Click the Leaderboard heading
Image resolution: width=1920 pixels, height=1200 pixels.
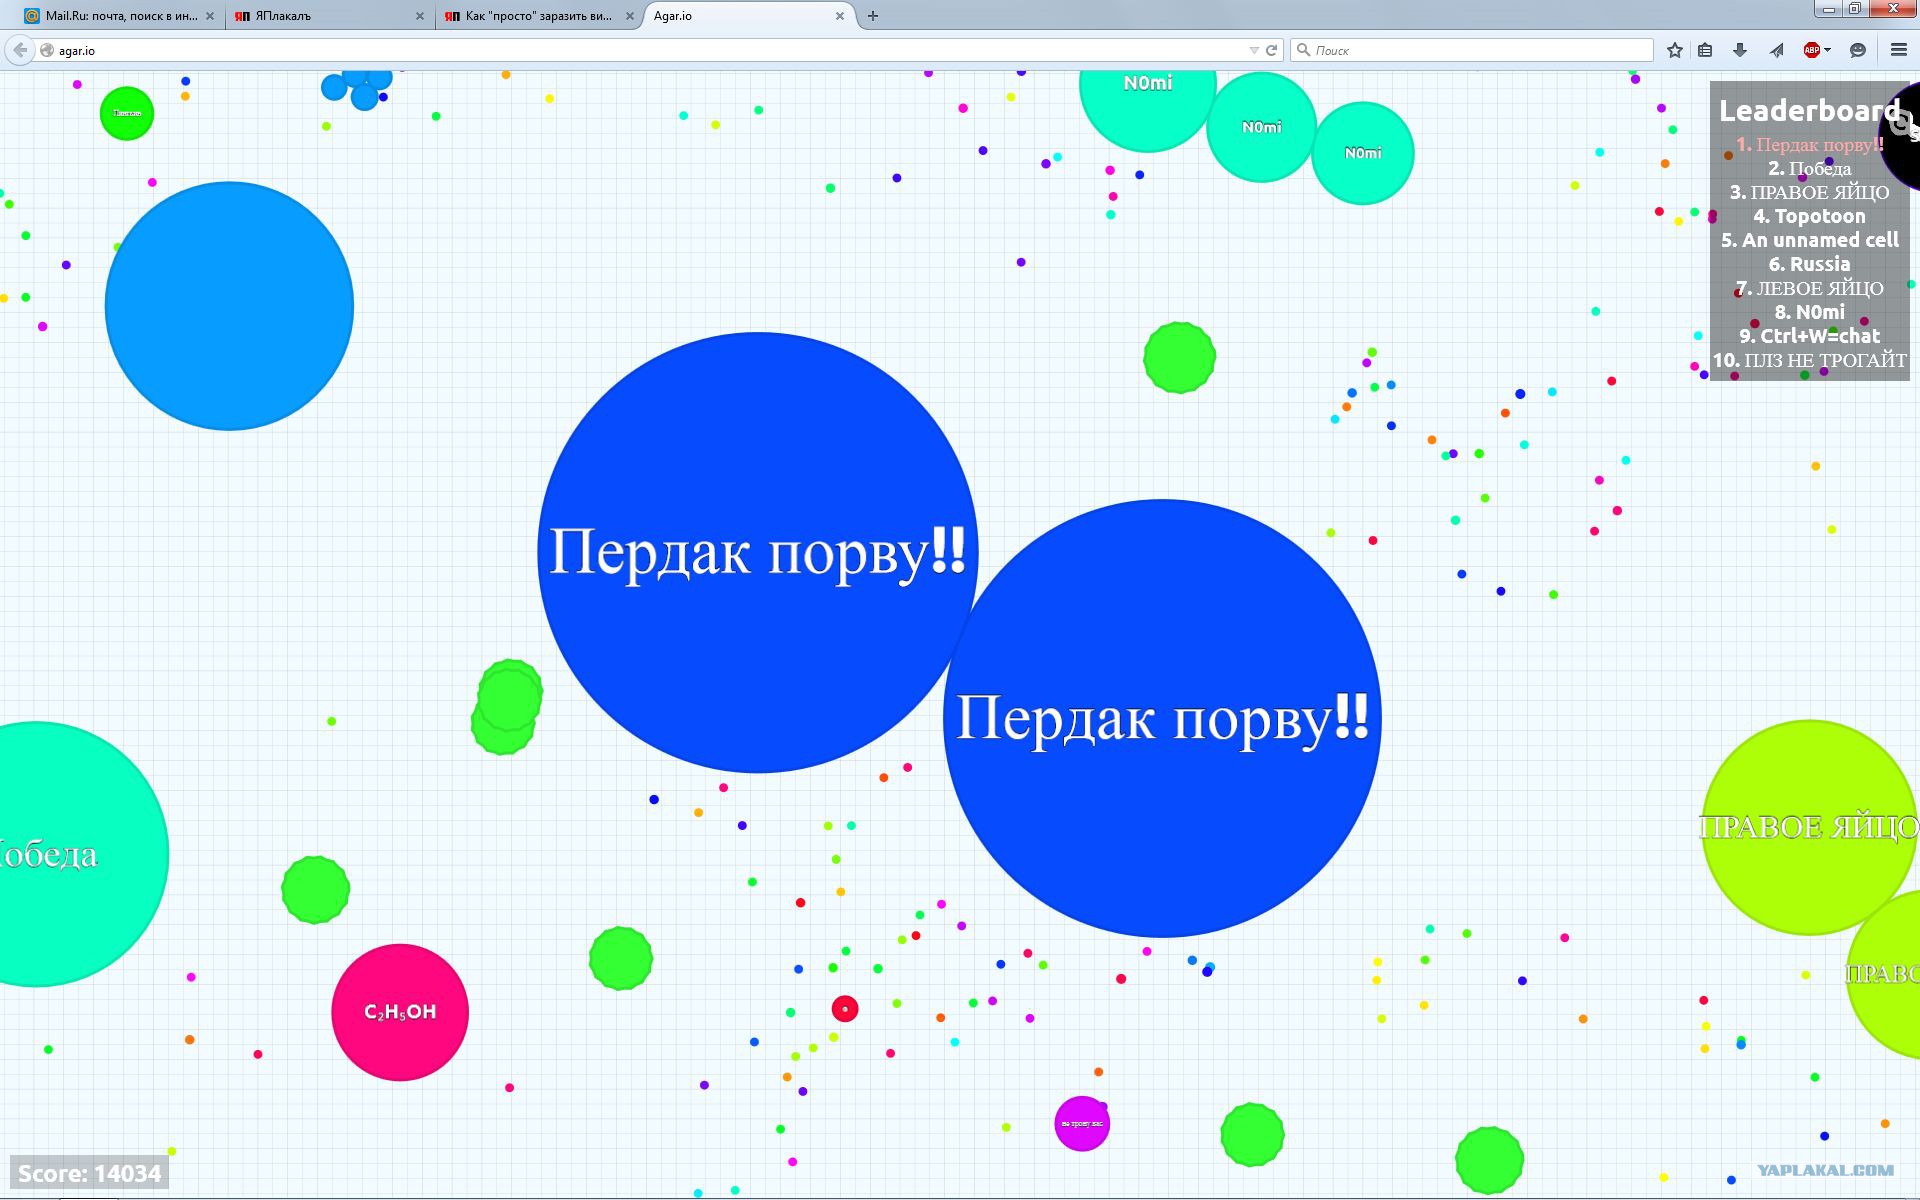click(1809, 111)
